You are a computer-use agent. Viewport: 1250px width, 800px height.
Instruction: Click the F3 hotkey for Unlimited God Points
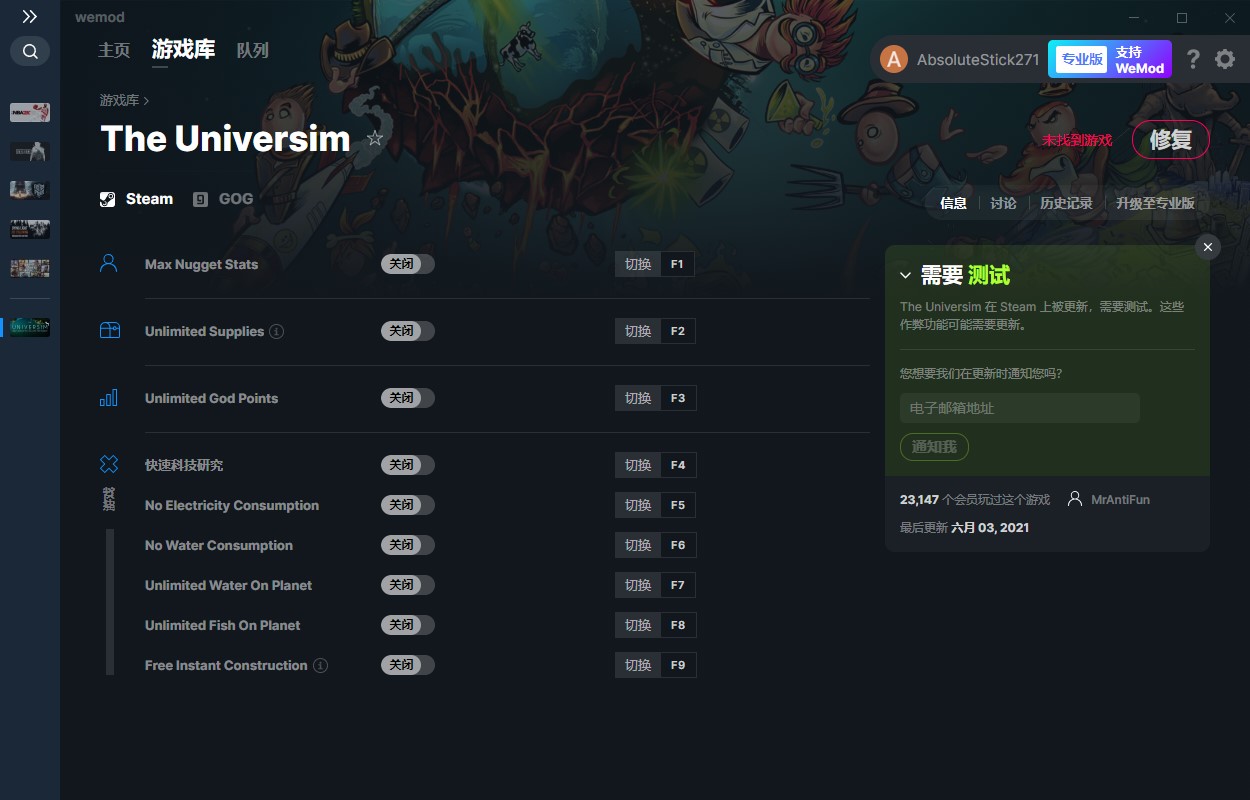tap(678, 398)
